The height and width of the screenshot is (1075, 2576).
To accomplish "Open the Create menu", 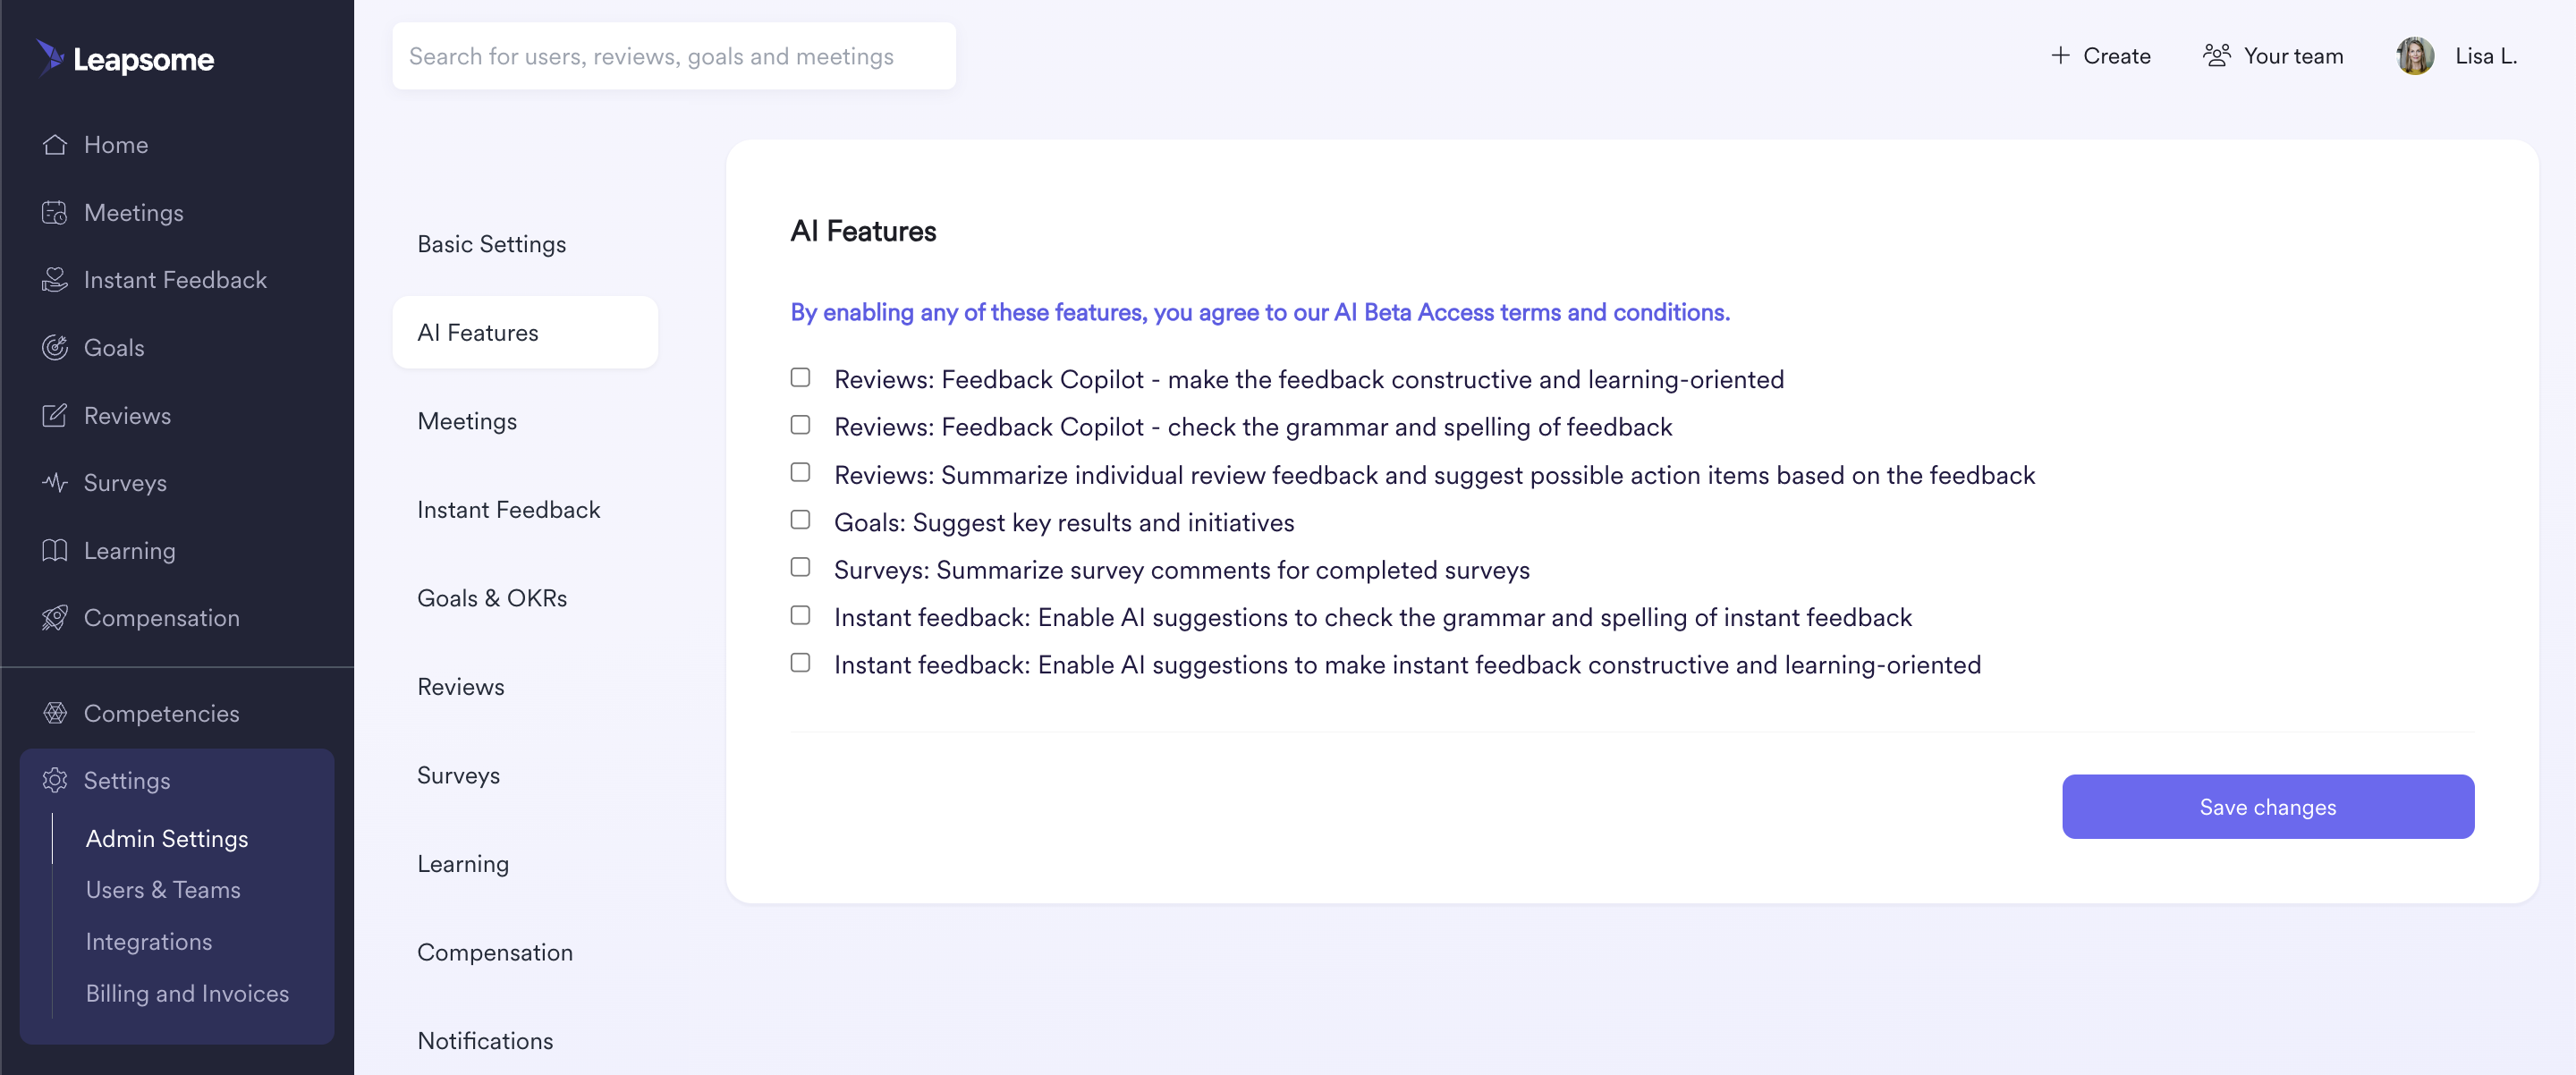I will (2101, 56).
